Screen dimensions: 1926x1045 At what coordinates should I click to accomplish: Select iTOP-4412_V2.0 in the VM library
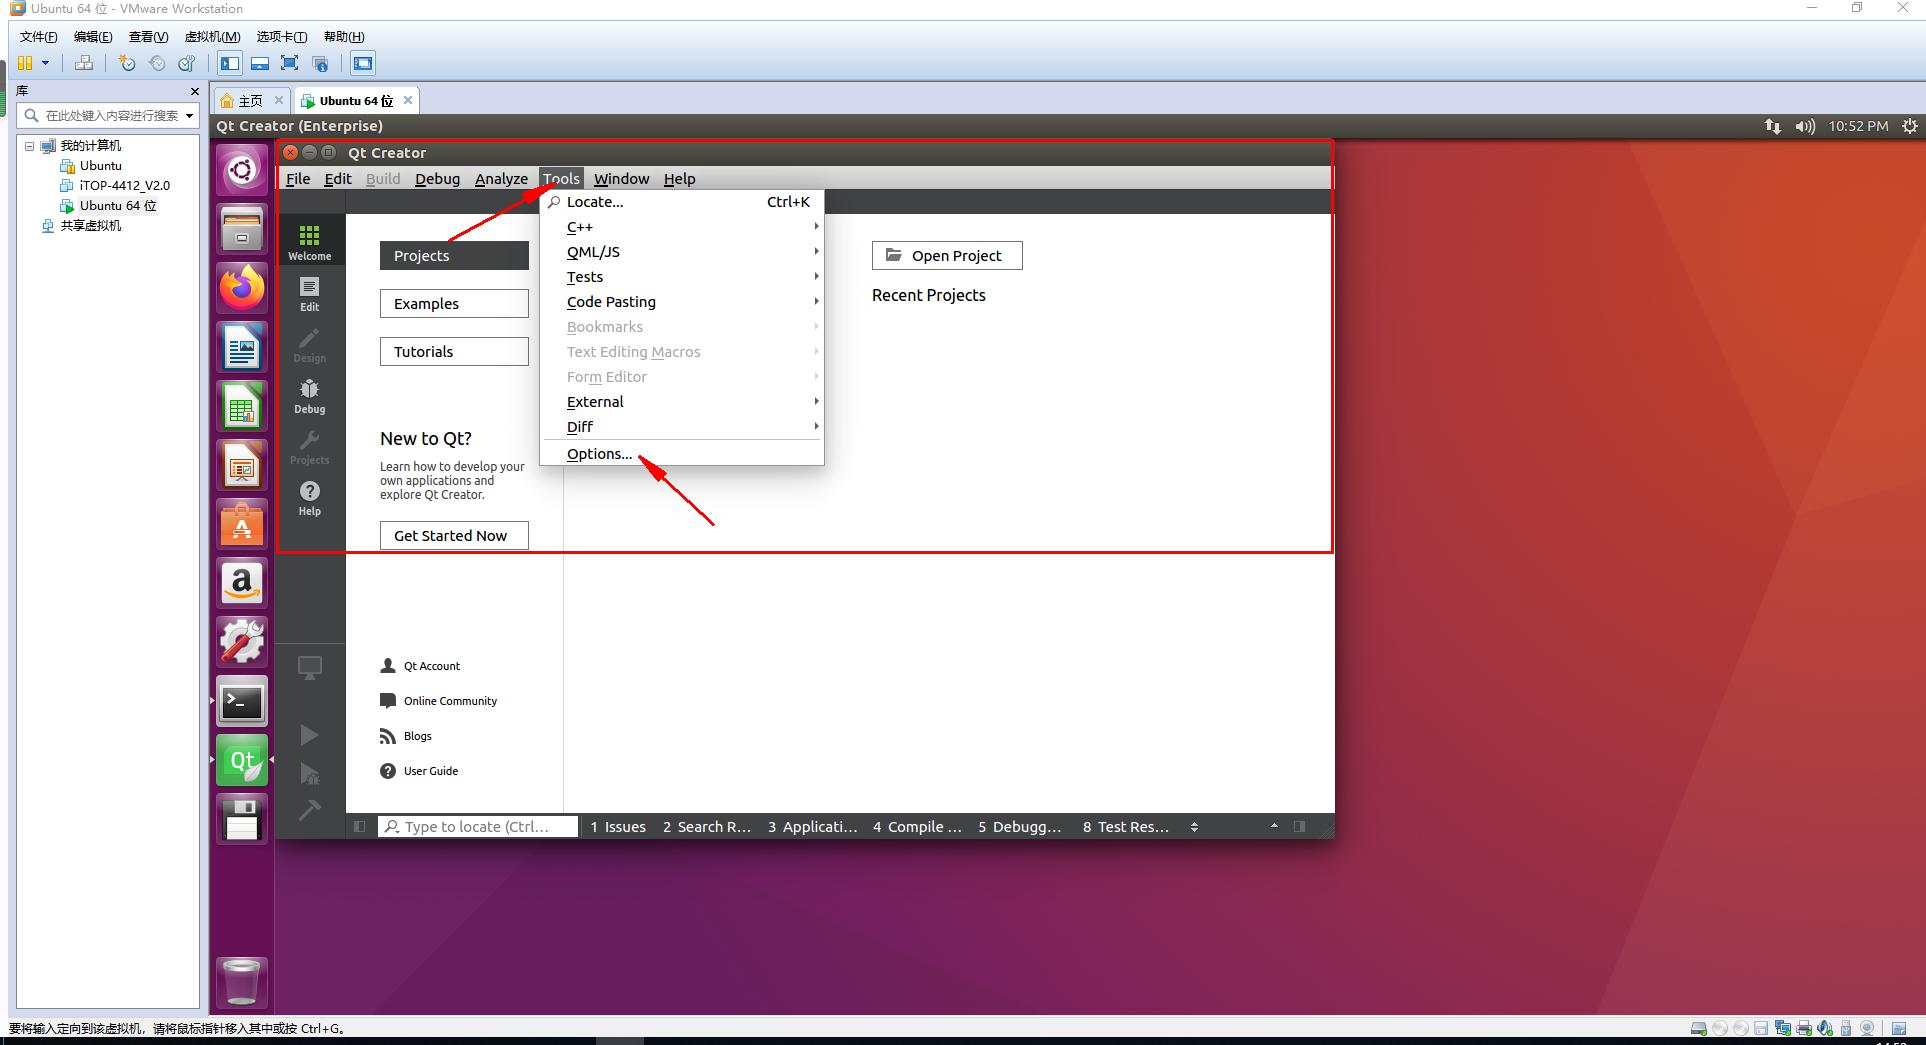125,186
